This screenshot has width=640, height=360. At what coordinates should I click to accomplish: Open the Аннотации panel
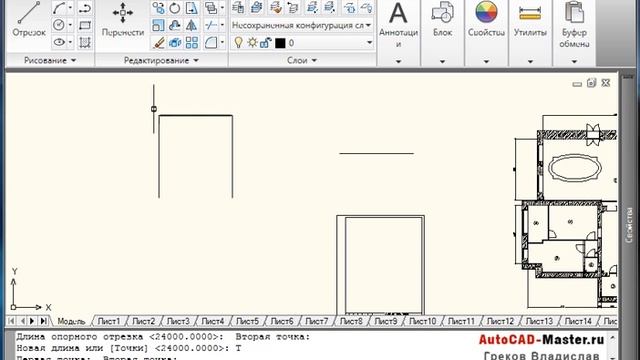(398, 33)
